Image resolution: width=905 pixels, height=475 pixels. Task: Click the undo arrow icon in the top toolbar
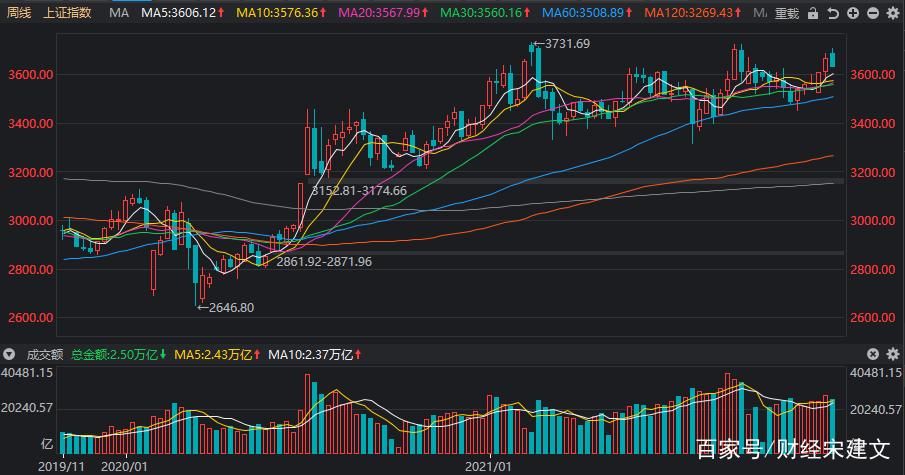pos(834,13)
